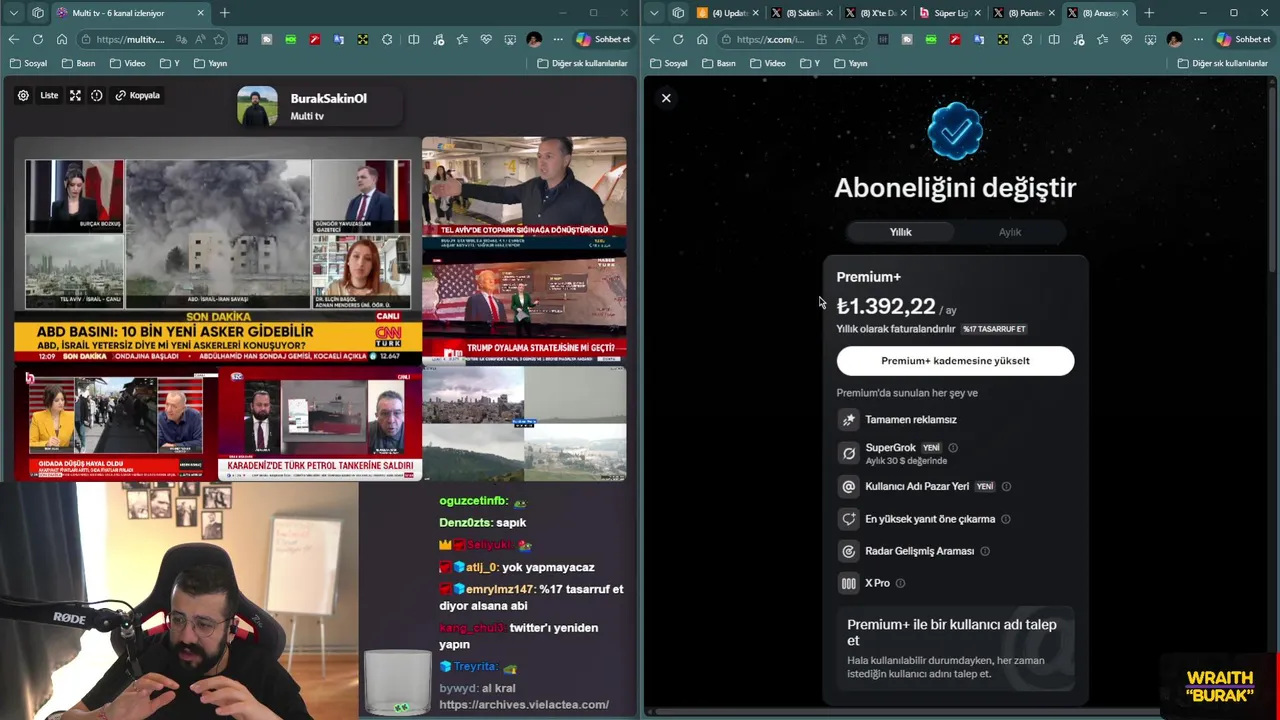Click Premium+ kademesine yükselt button
Screen dimensions: 1280x720
(955, 361)
